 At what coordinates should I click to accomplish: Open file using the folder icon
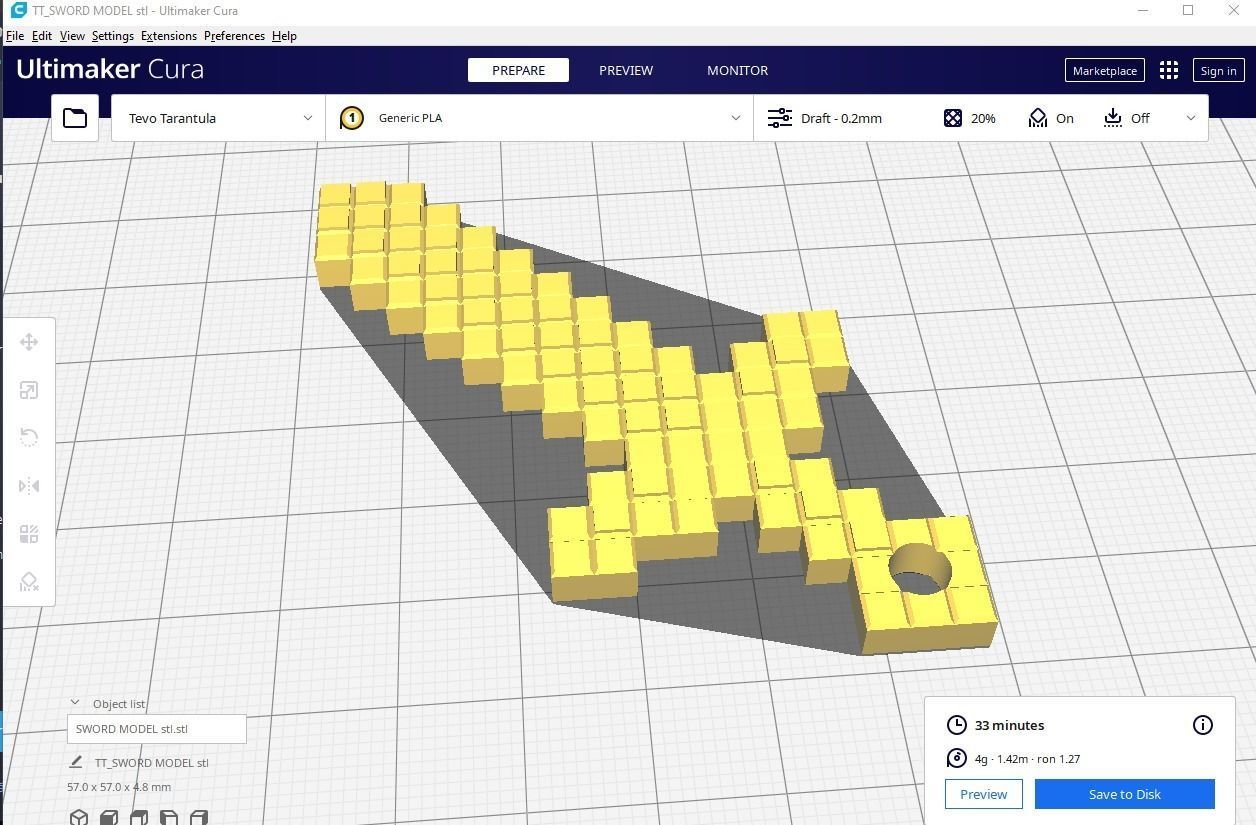(75, 118)
